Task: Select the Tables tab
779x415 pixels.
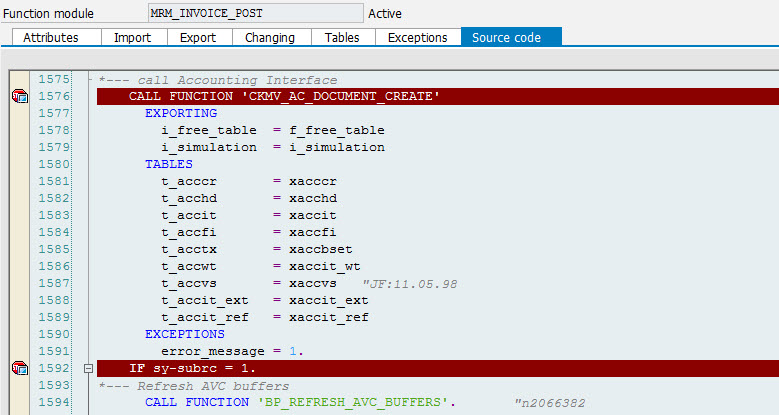Action: point(342,37)
